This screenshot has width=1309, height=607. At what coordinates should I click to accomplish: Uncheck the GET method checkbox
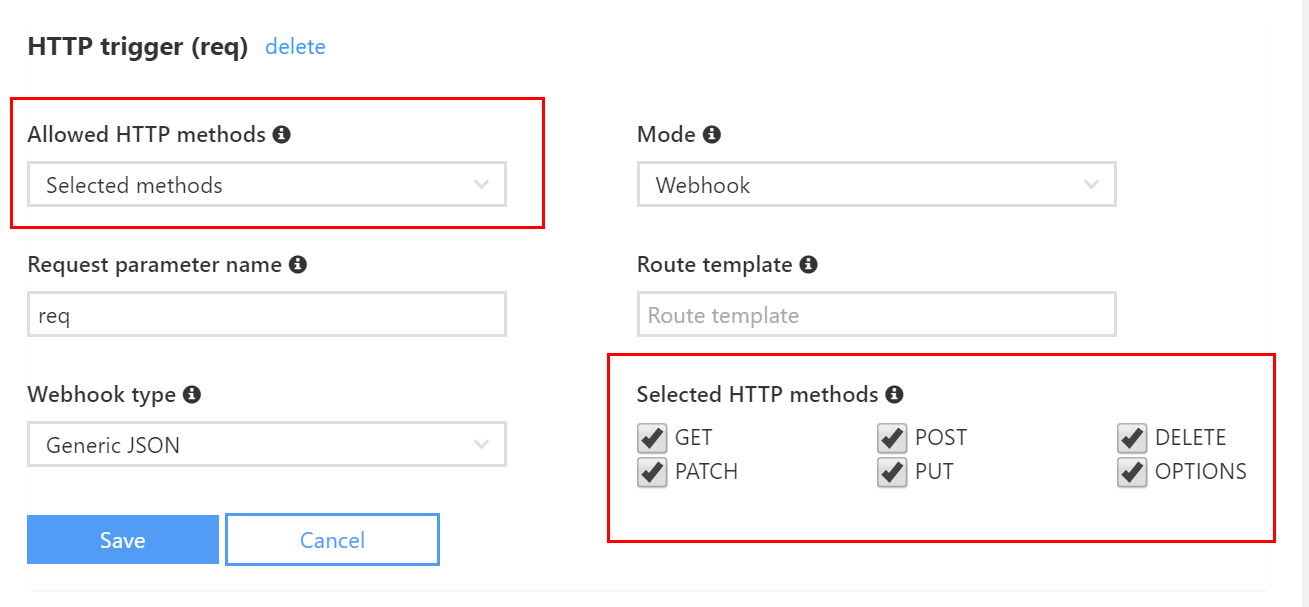click(652, 438)
